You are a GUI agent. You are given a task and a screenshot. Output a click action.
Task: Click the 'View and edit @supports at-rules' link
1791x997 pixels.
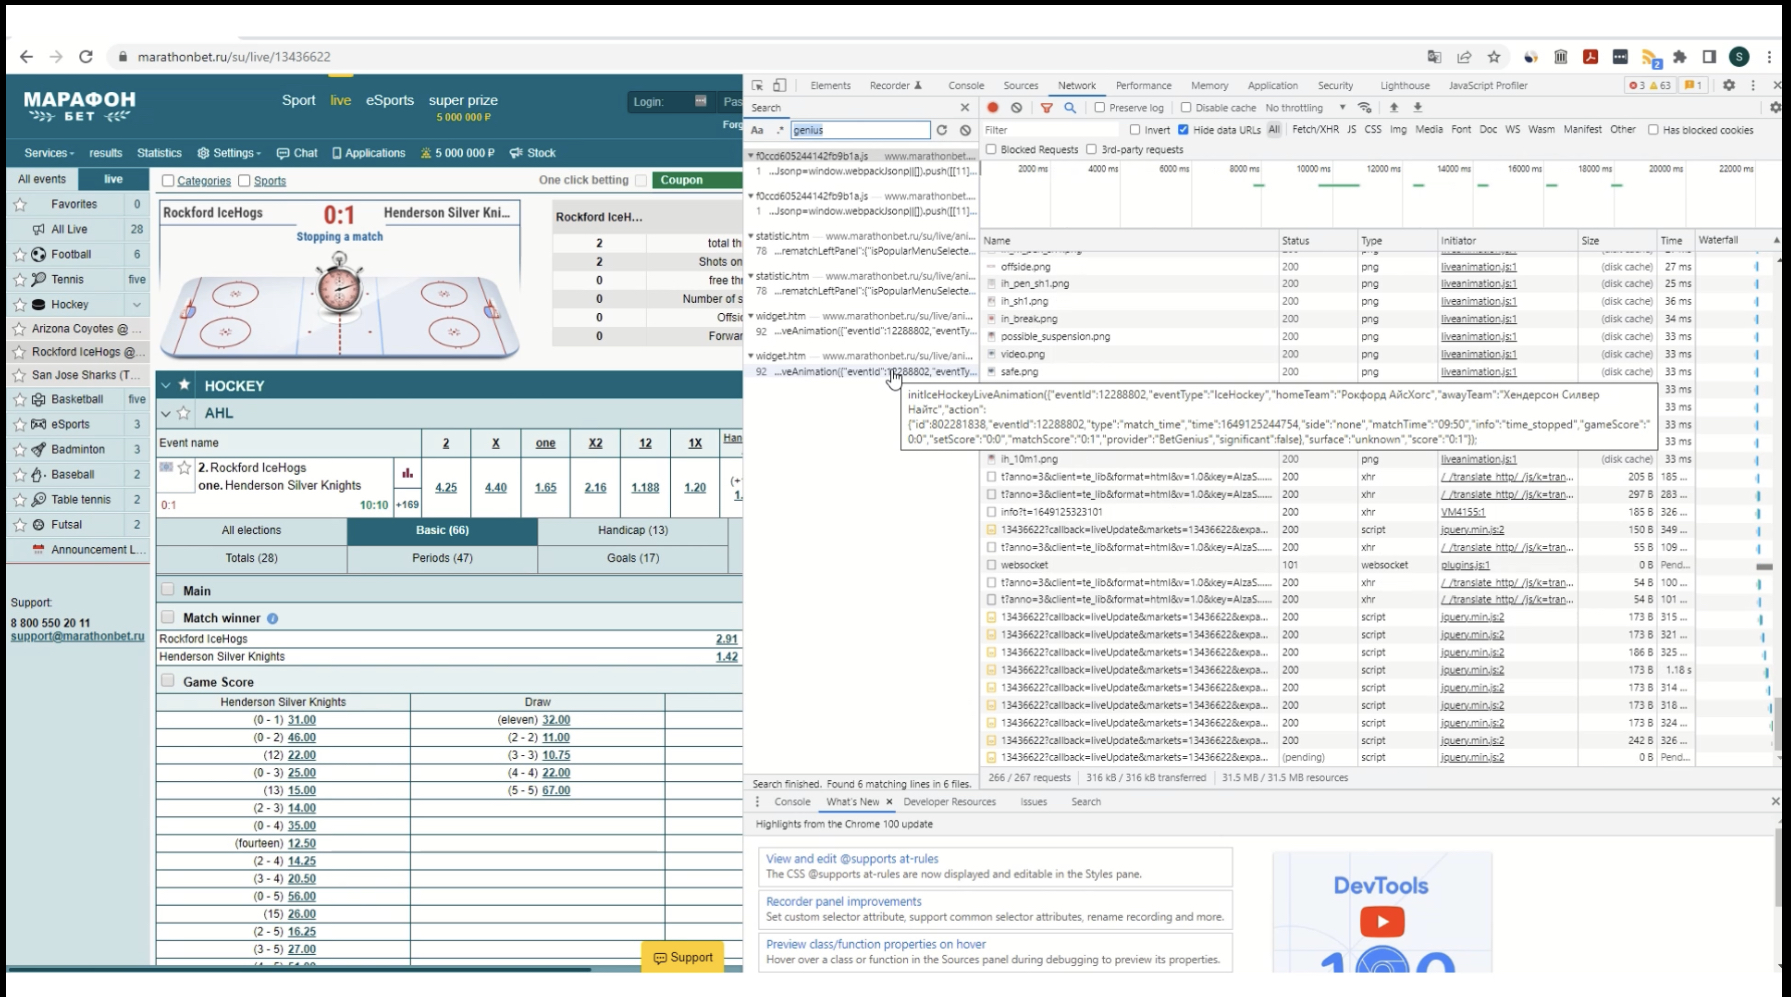click(x=852, y=859)
